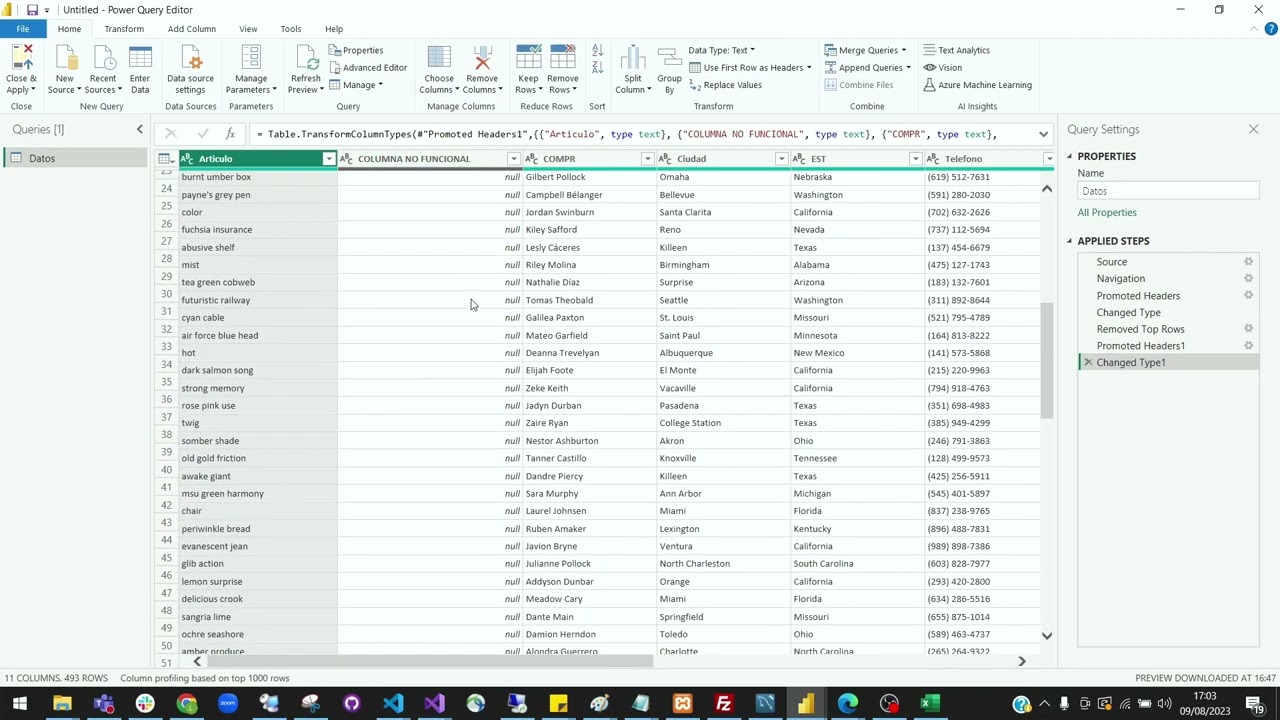Open the Merge Queries dropdown

(x=866, y=50)
